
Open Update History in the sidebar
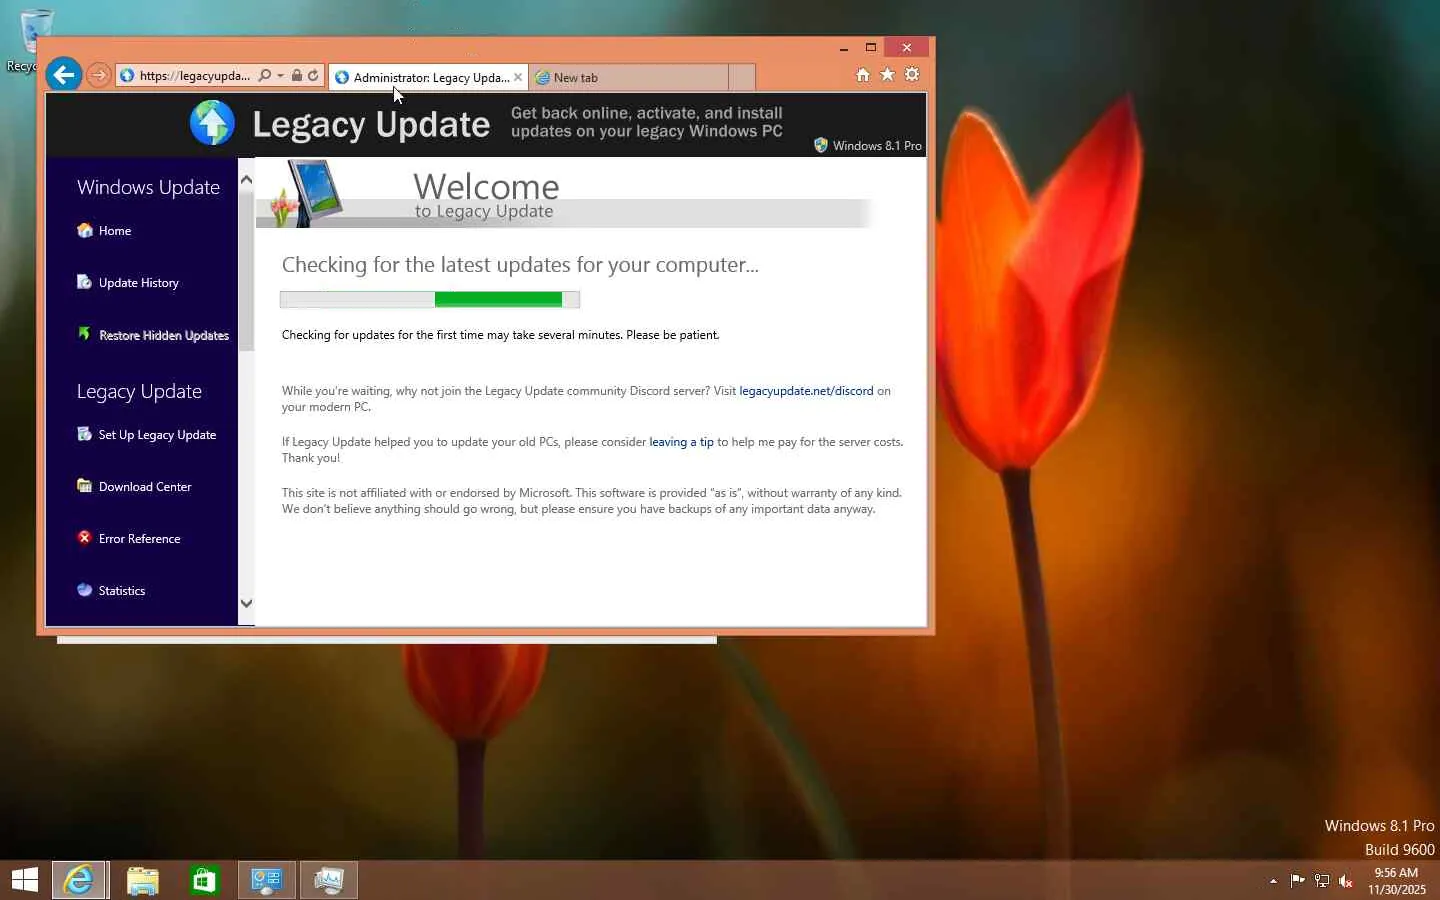(139, 283)
